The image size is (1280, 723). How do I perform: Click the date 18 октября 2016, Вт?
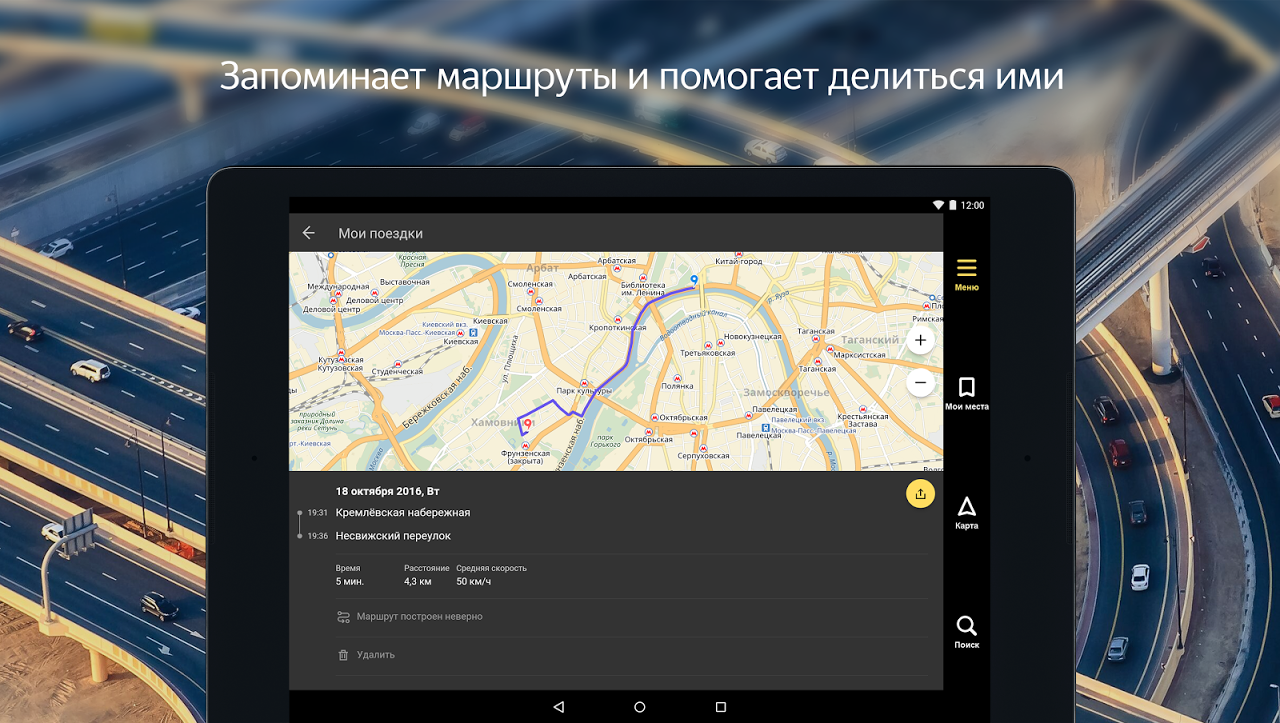387,491
